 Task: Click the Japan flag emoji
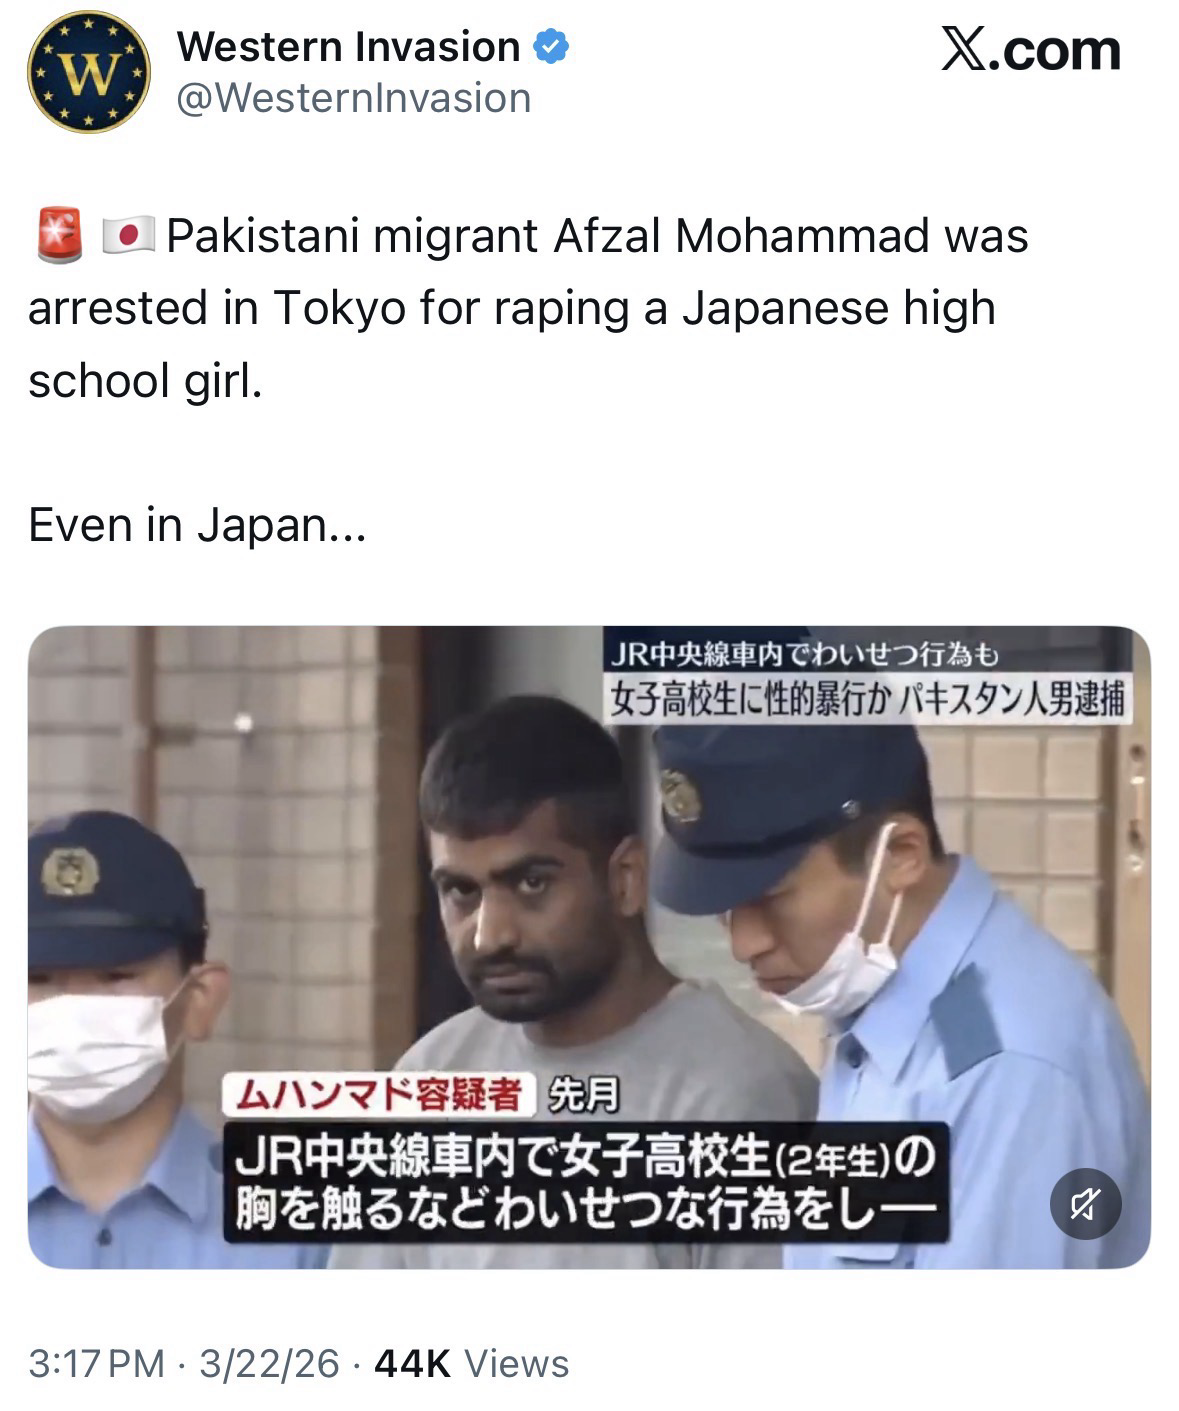128,236
